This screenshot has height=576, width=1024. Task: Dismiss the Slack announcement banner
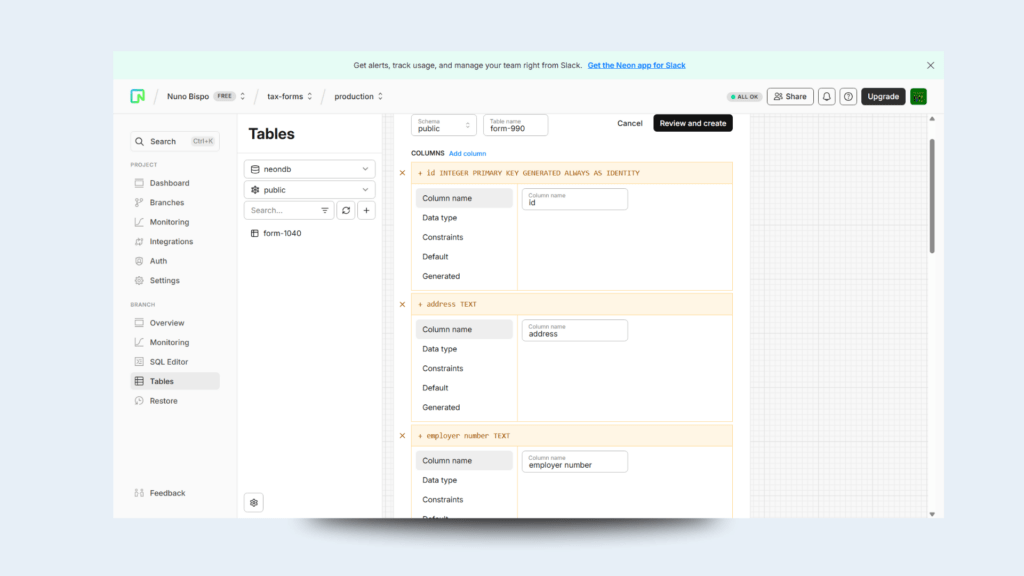point(930,65)
